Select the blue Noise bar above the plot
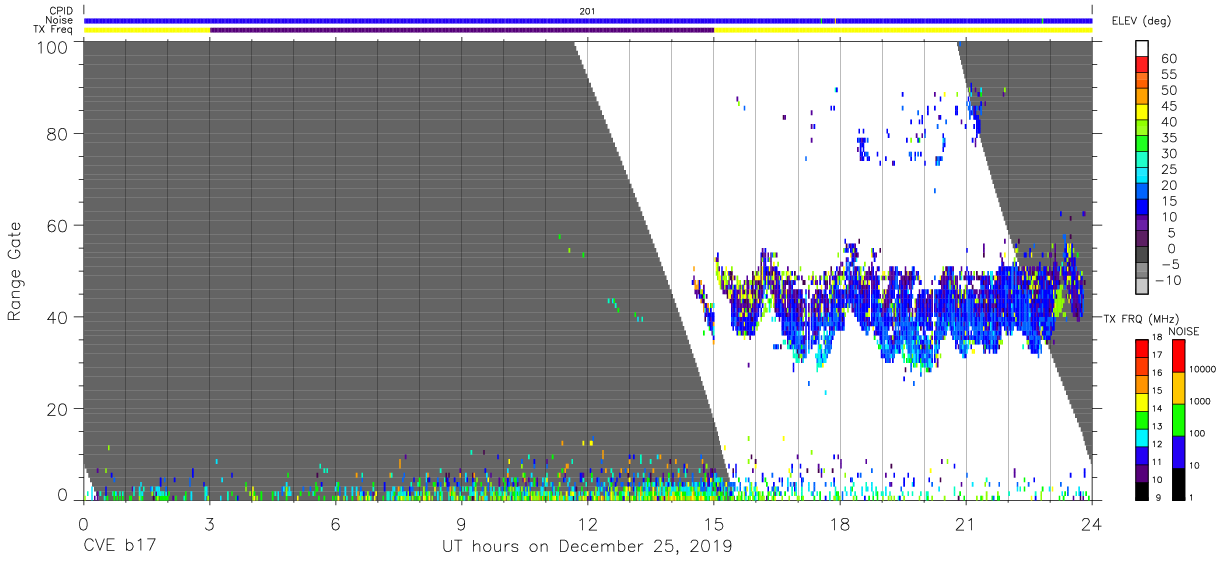Image resolution: width=1228 pixels, height=567 pixels. click(588, 20)
